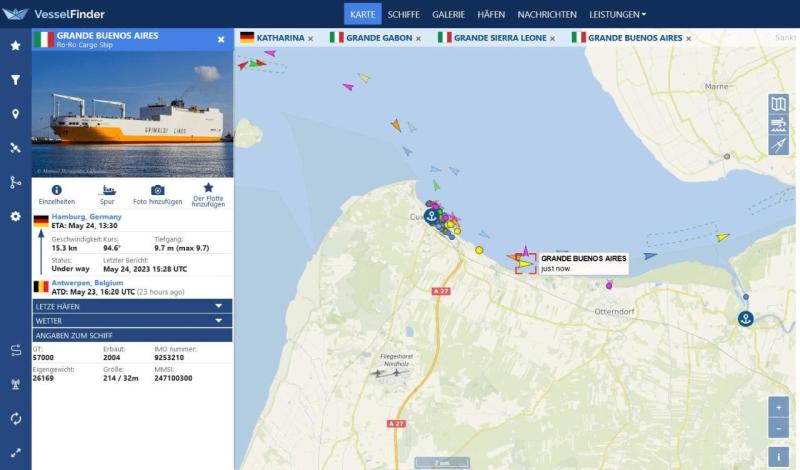Click the ship photo thumbnail

click(x=132, y=114)
